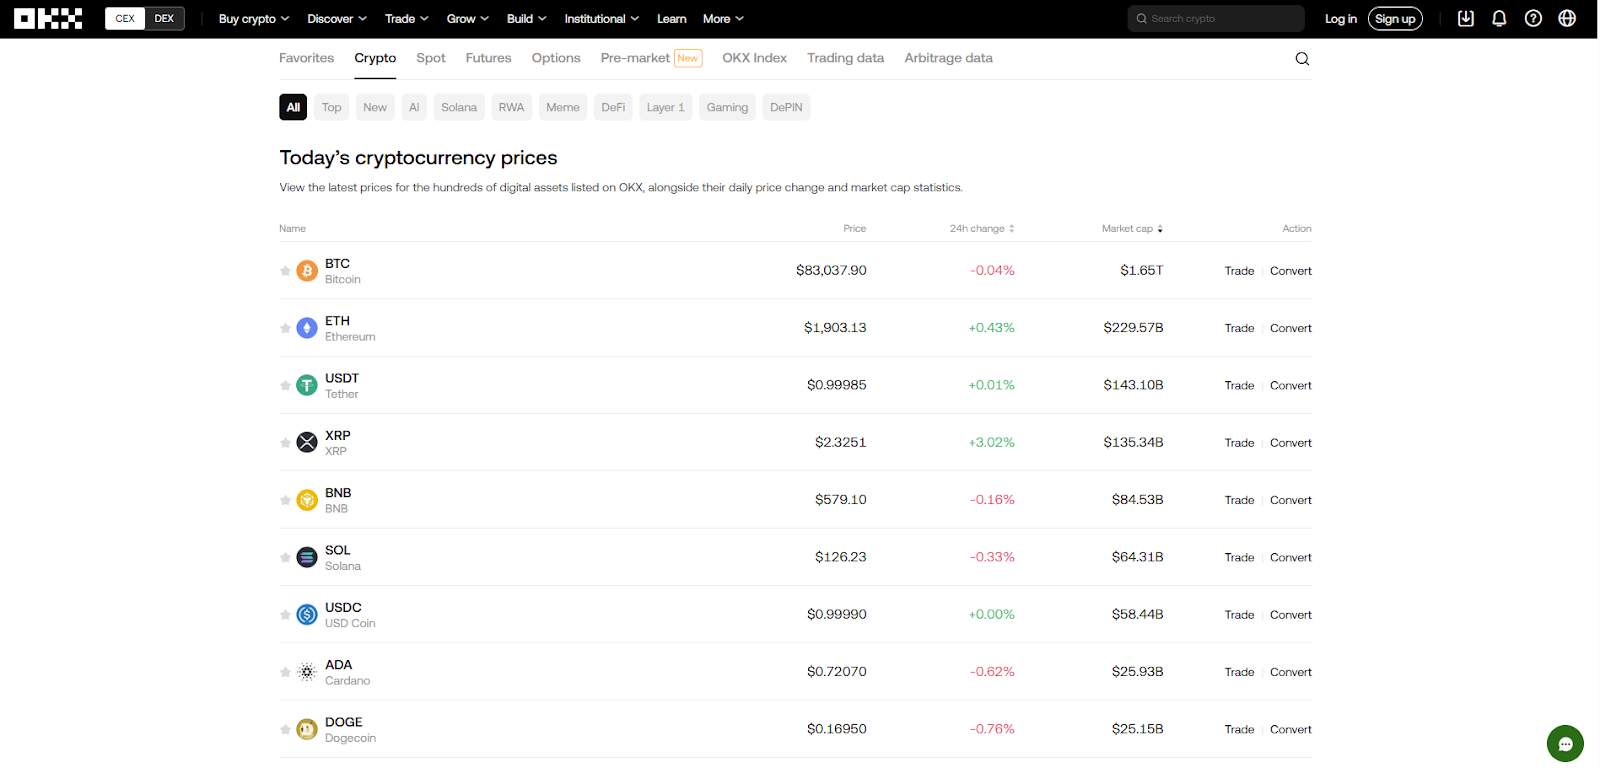1600x768 pixels.
Task: Open the help question mark icon
Action: point(1533,18)
